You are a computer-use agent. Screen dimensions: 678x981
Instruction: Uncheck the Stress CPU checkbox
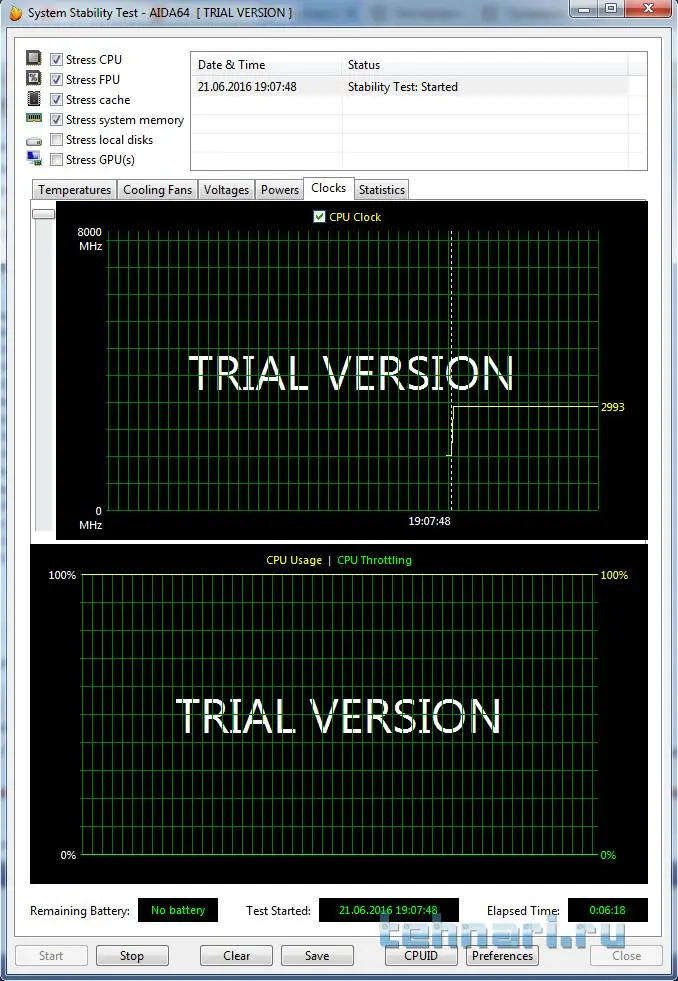point(56,59)
